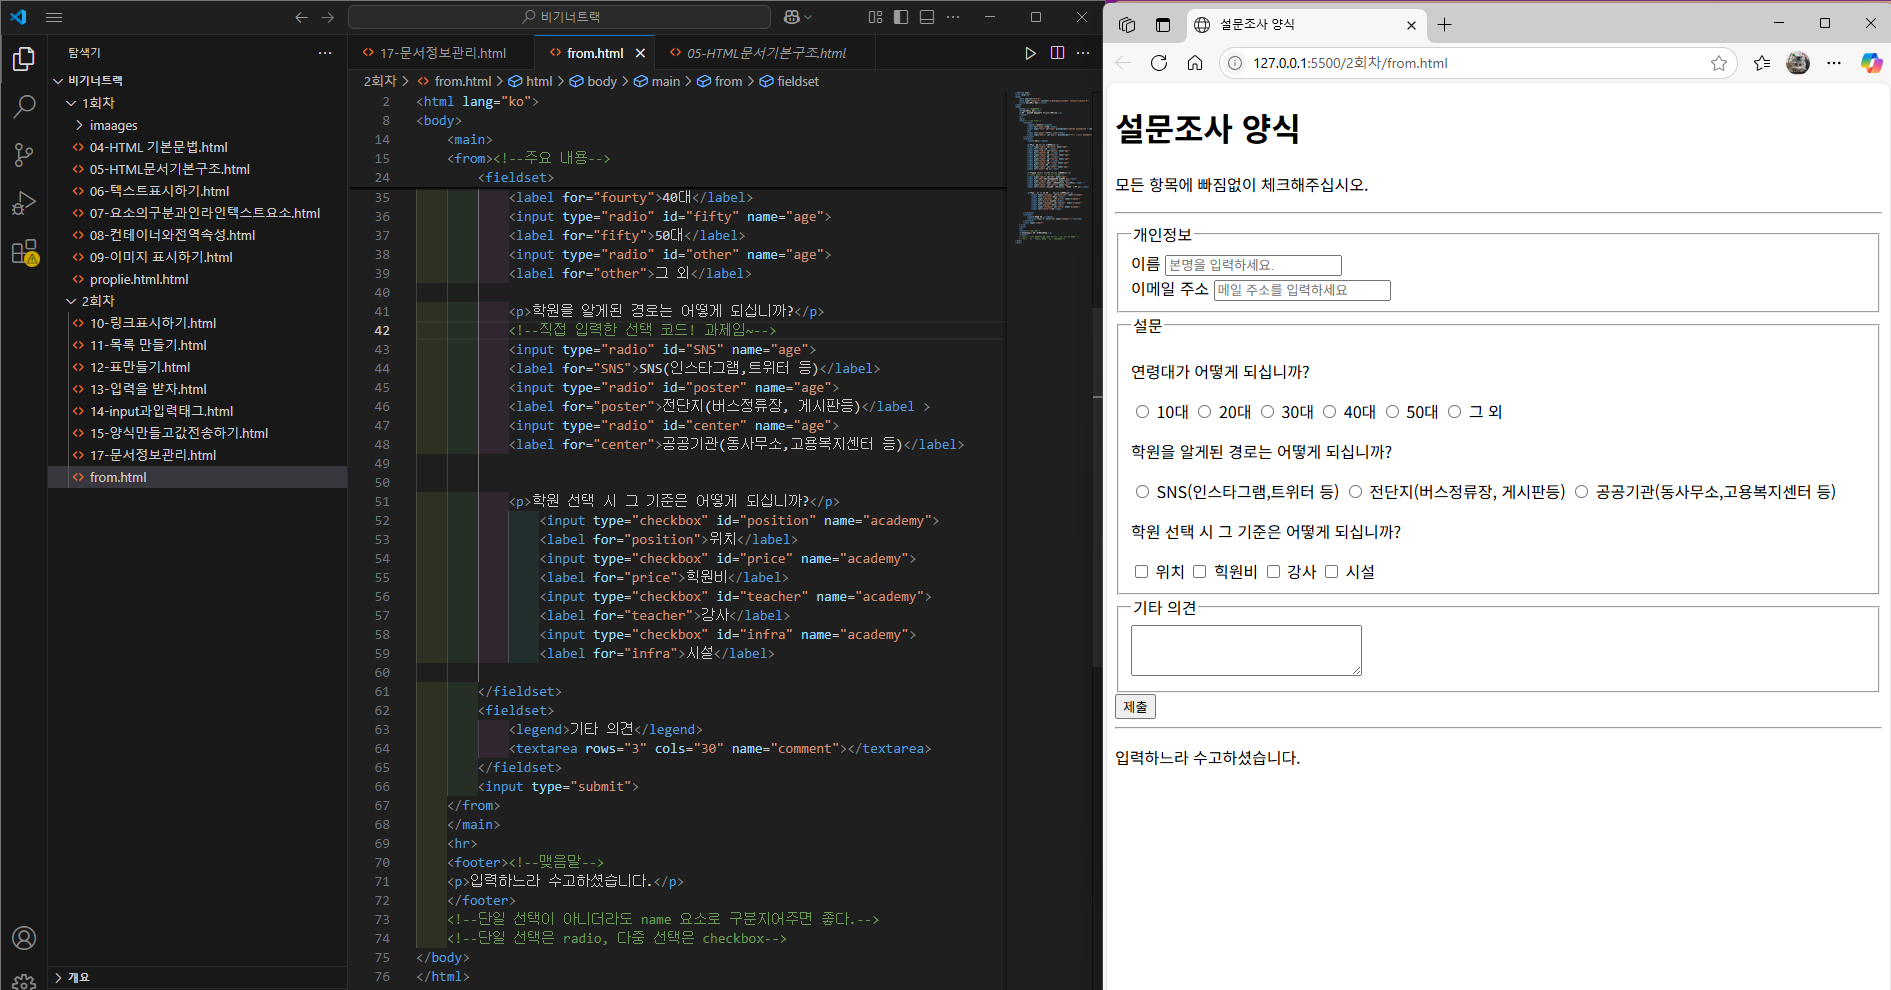1891x990 pixels.
Task: Open the Extensions view
Action: pyautogui.click(x=24, y=252)
